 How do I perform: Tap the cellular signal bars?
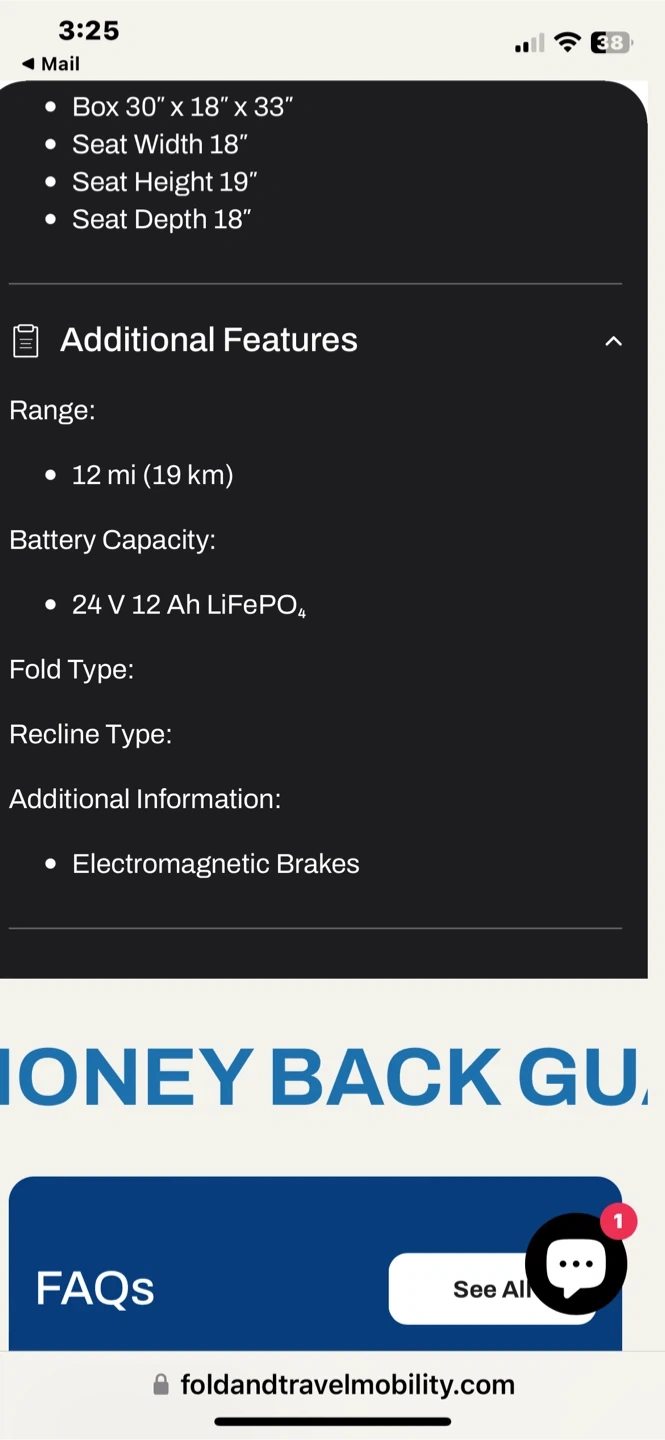[x=529, y=43]
